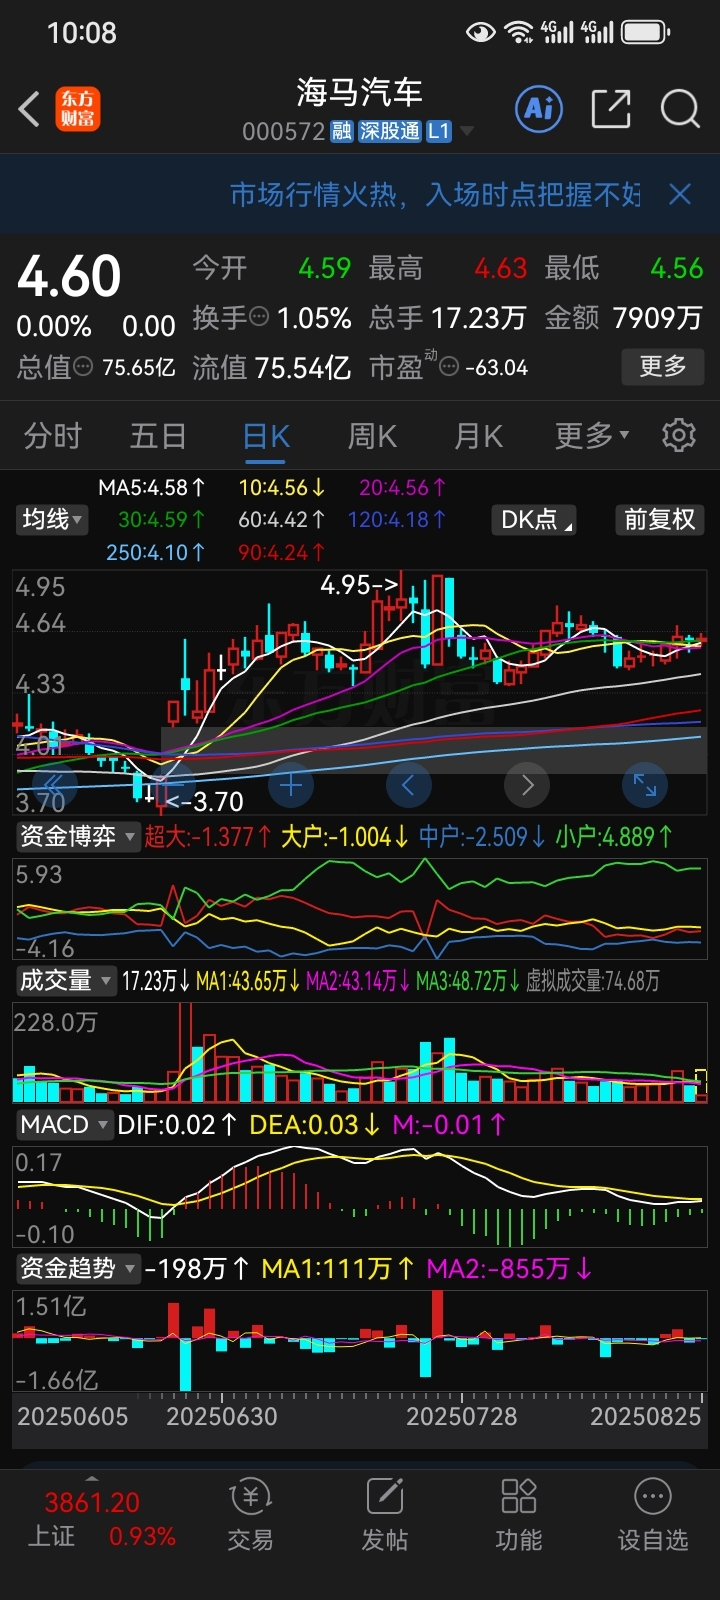Viewport: 720px width, 1600px height.
Task: Tap the eye comfort icon in status bar
Action: pyautogui.click(x=481, y=33)
